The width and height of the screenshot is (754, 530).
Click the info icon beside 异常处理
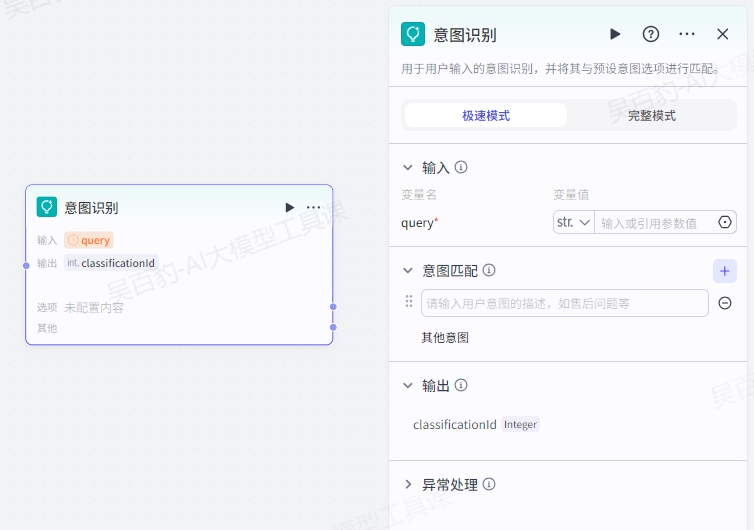coord(489,484)
